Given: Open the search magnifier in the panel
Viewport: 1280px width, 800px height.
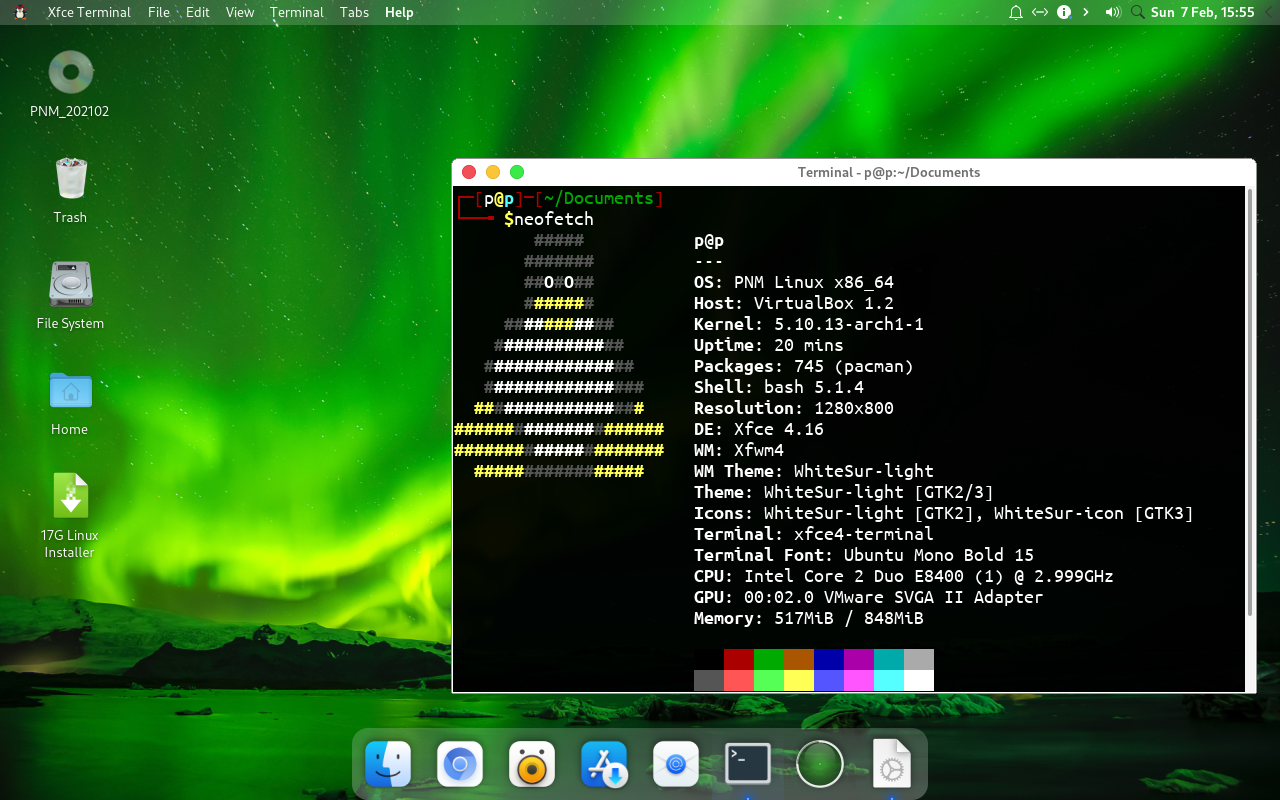Looking at the screenshot, I should tap(1137, 12).
